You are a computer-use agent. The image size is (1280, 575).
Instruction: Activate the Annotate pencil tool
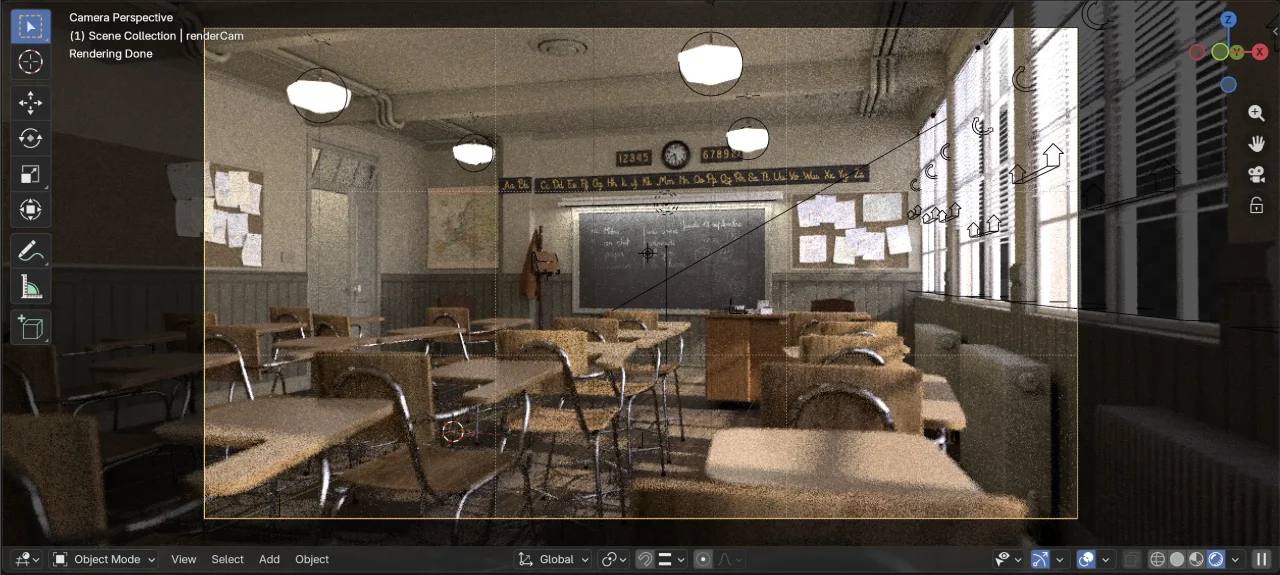point(31,250)
